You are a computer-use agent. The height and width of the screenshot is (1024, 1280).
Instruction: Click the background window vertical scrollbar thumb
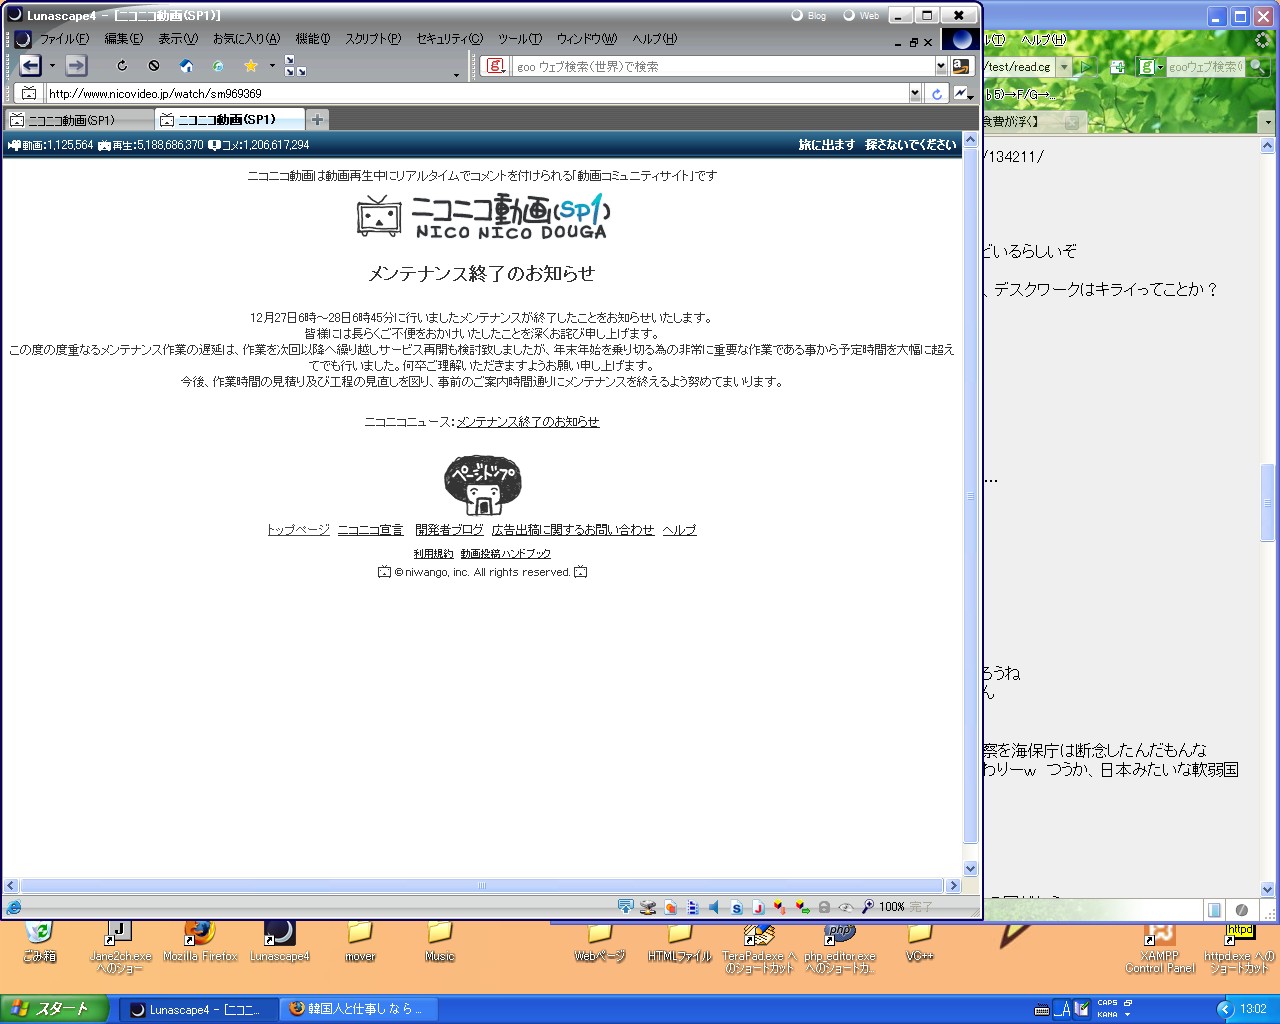(1268, 504)
